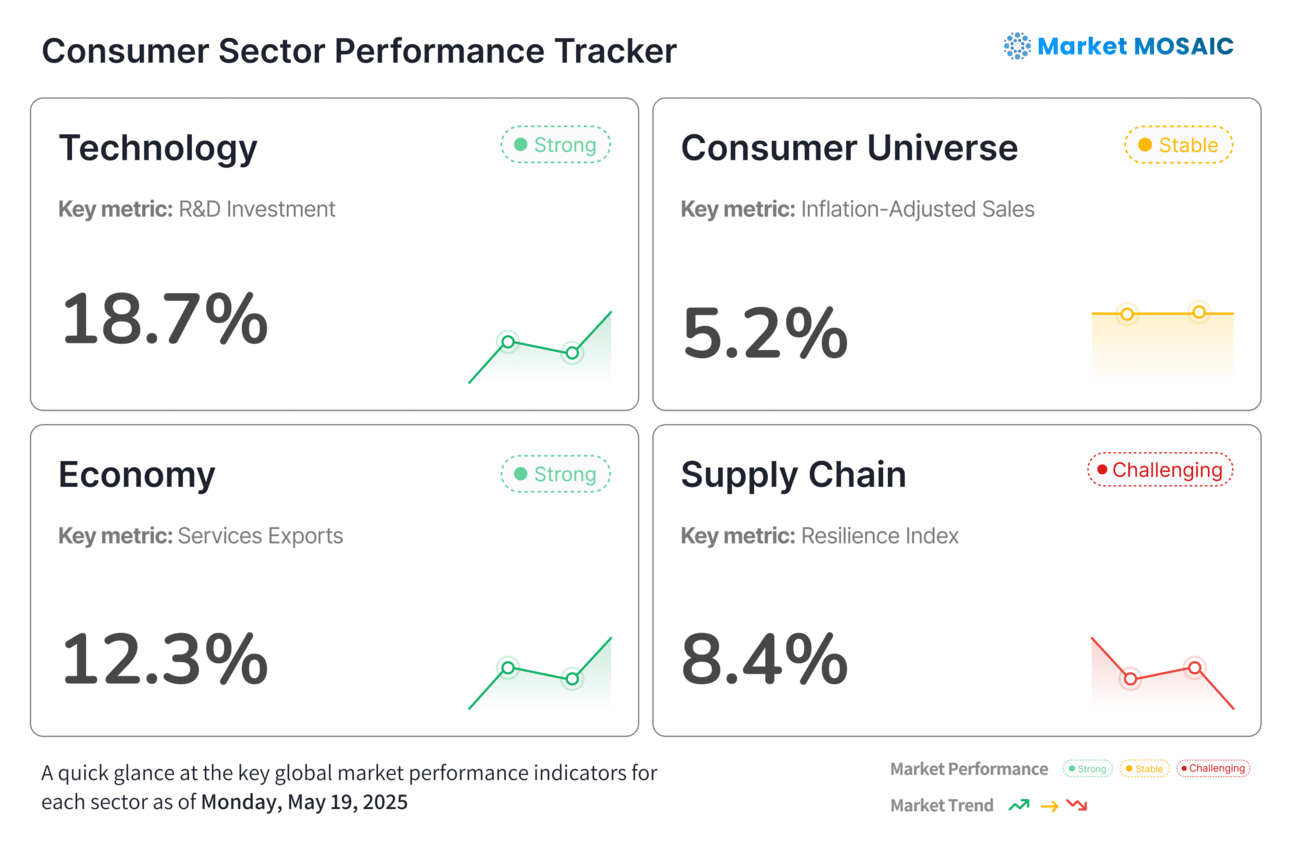Select the small Strong legend badge

pyautogui.click(x=1087, y=769)
